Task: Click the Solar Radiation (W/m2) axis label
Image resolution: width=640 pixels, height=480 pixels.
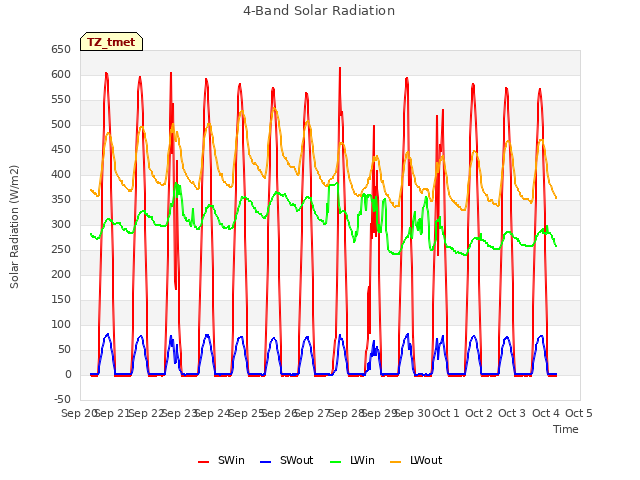Action: [14, 227]
